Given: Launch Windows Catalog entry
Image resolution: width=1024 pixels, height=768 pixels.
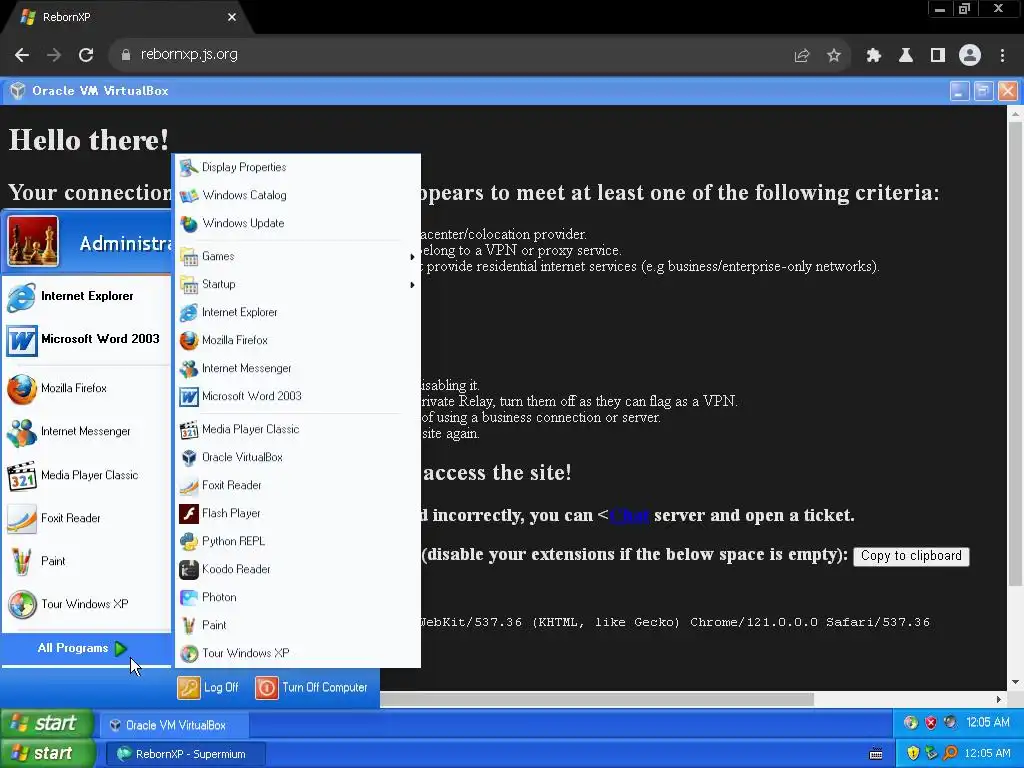Looking at the screenshot, I should click(297, 195).
